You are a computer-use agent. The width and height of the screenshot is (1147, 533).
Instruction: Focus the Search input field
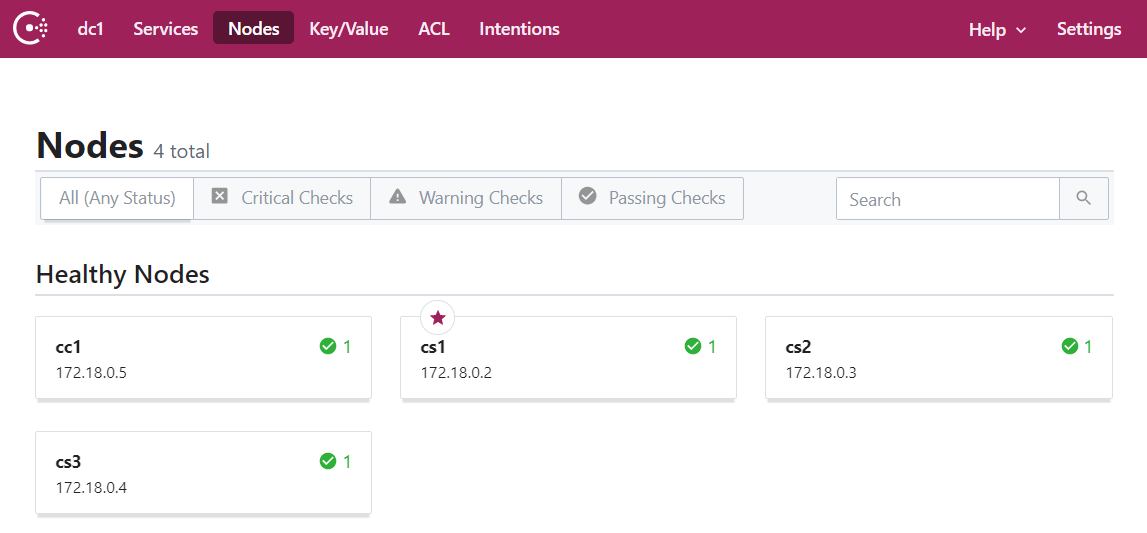tap(947, 199)
